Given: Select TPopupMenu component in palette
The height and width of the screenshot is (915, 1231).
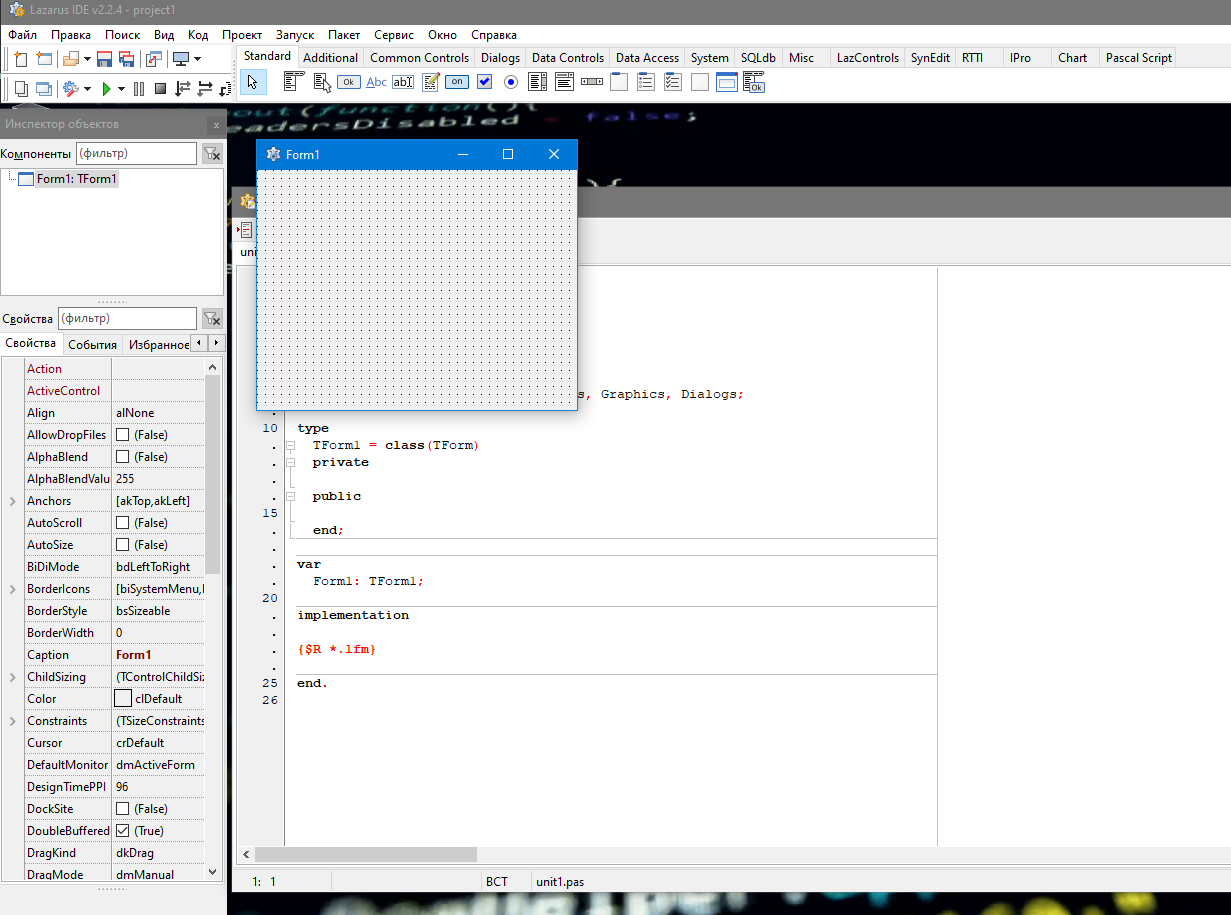Looking at the screenshot, I should (322, 82).
